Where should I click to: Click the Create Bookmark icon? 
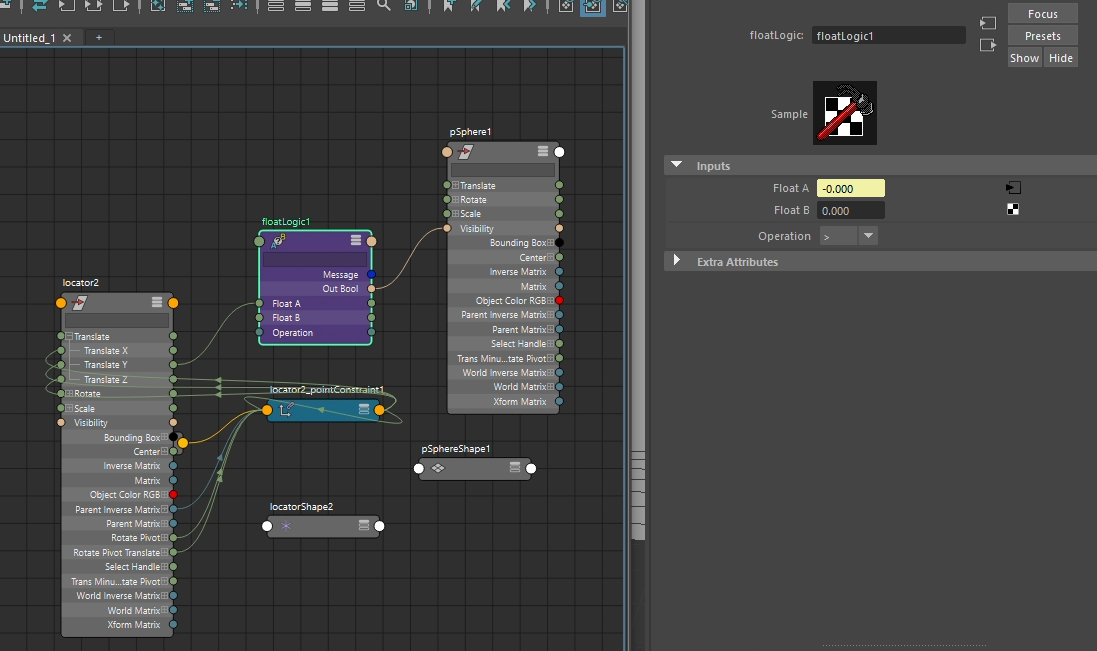pyautogui.click(x=449, y=6)
